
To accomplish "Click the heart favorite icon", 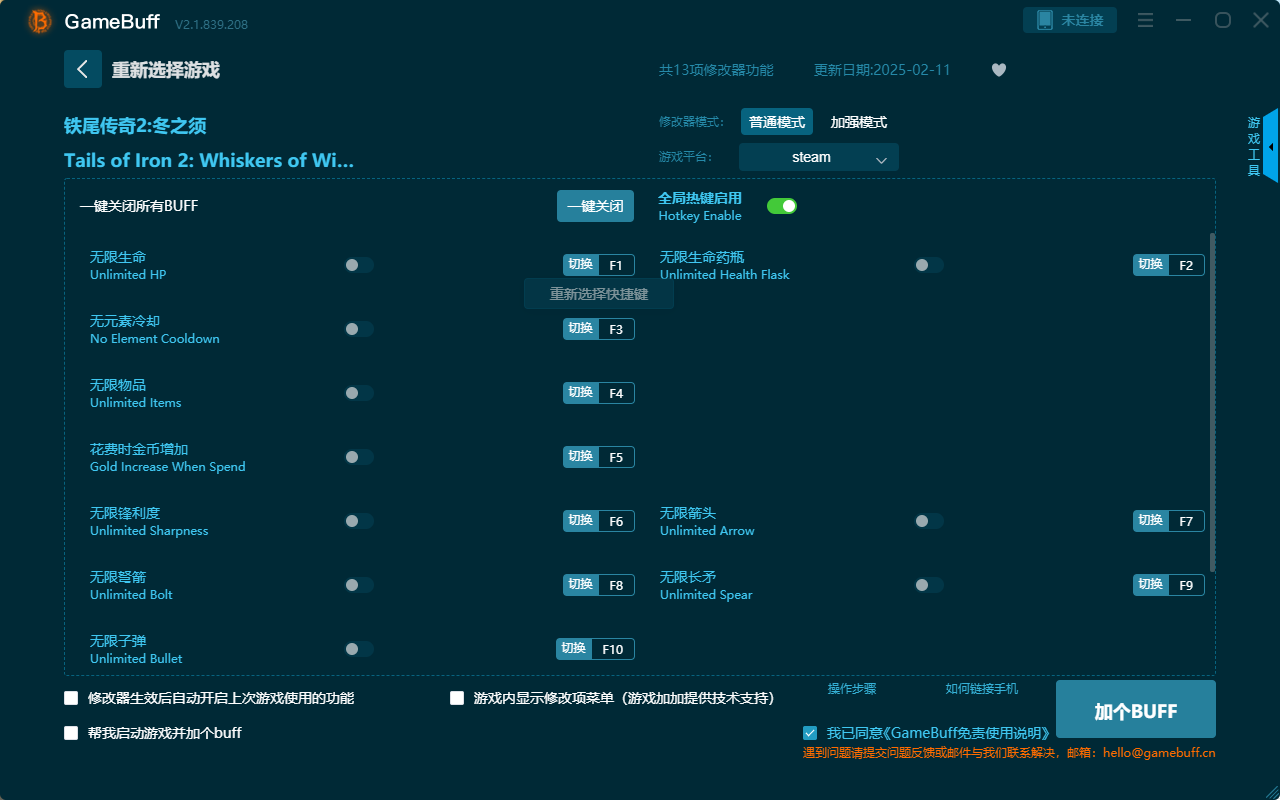I will [x=998, y=70].
